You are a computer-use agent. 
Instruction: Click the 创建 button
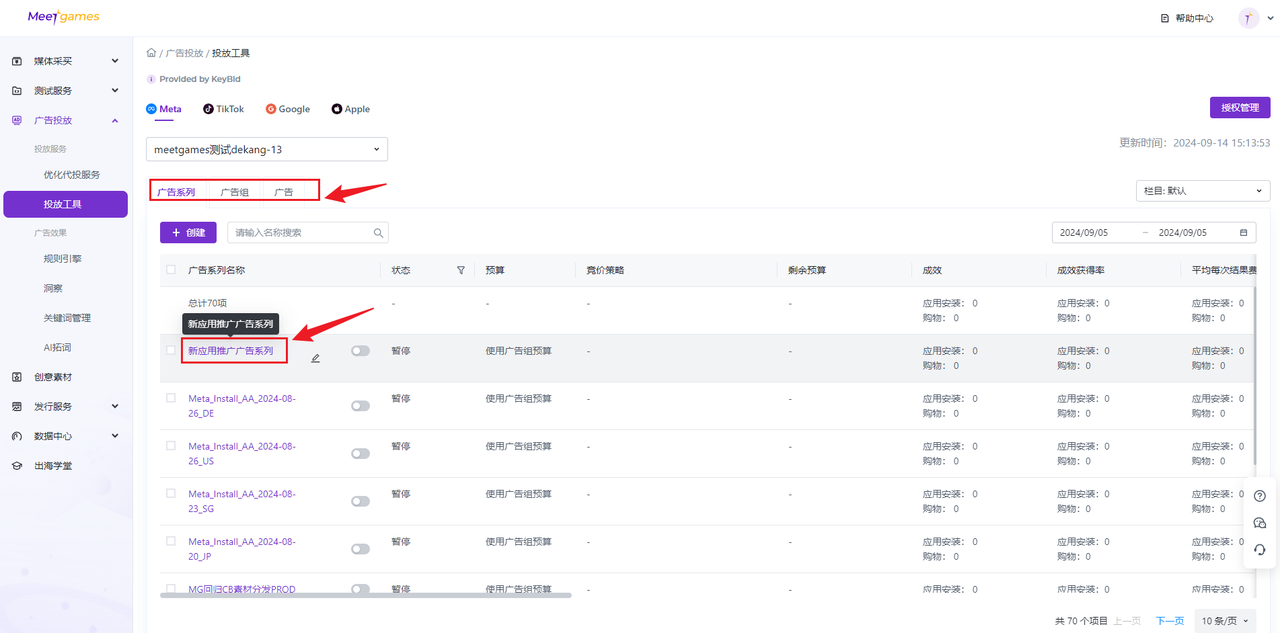pyautogui.click(x=188, y=233)
